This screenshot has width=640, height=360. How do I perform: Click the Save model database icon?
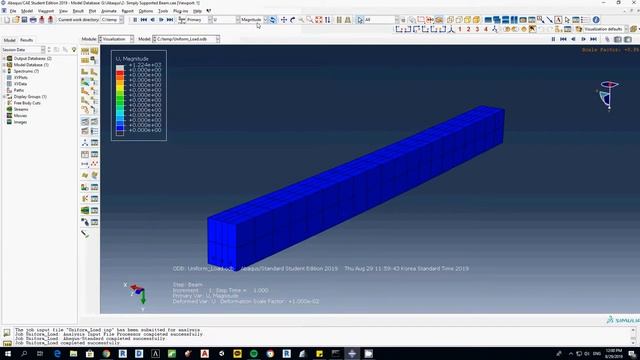[x=24, y=20]
